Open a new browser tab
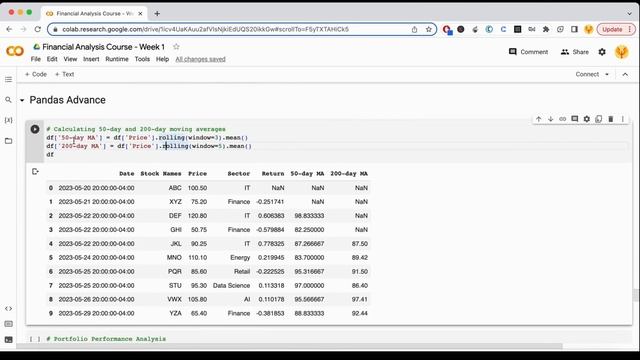The image size is (640, 360). coord(157,13)
